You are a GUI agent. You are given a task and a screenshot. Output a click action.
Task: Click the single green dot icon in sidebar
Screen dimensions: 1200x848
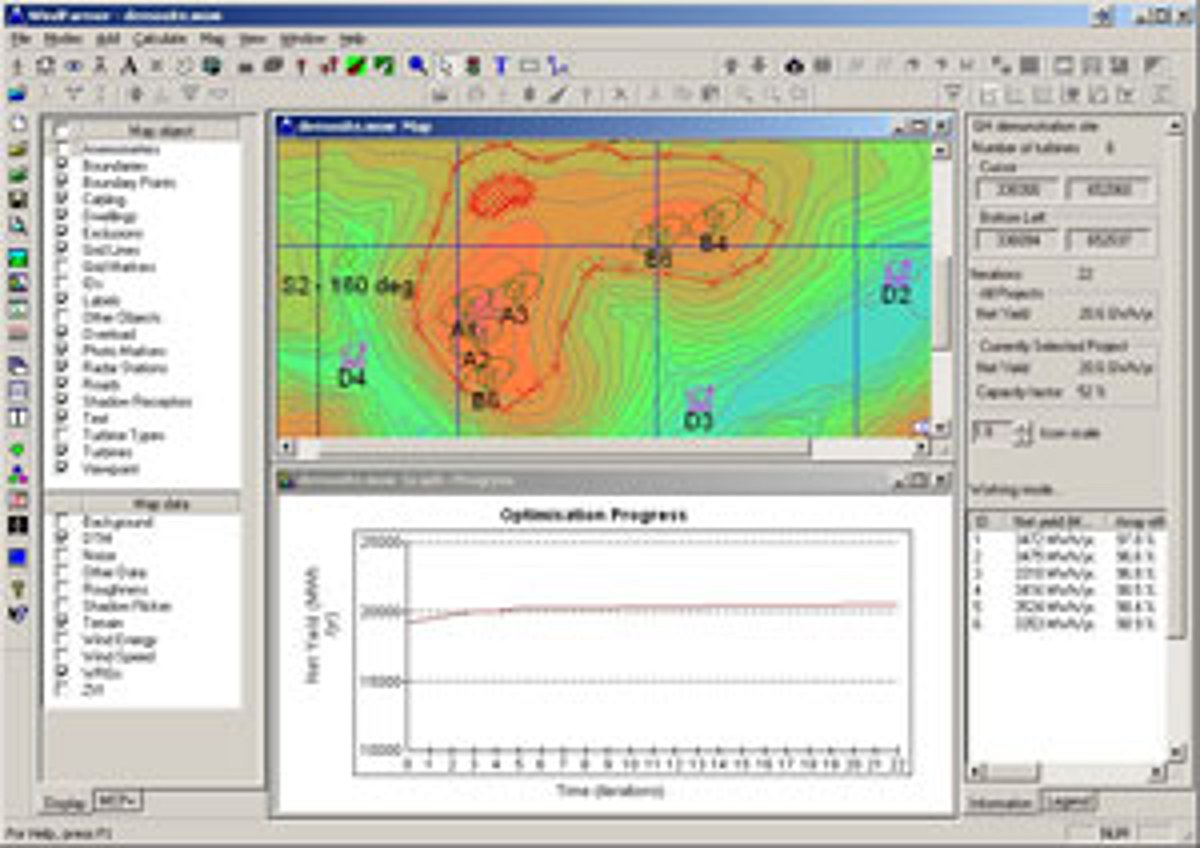coord(17,448)
